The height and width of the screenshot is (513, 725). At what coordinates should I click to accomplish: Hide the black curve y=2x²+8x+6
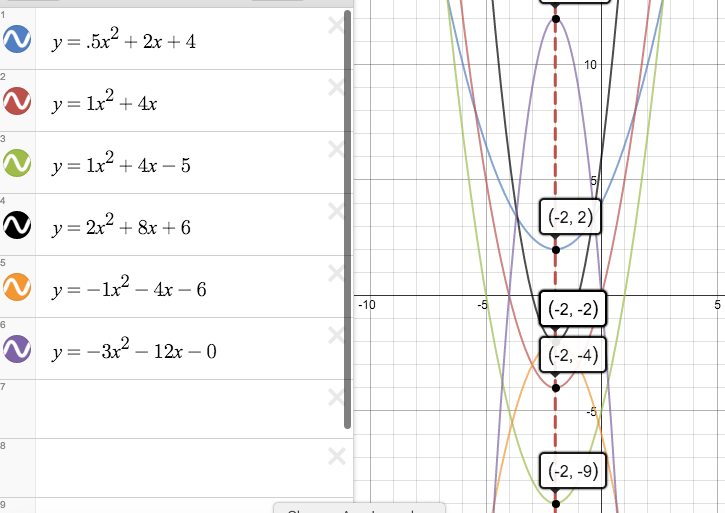(17, 225)
